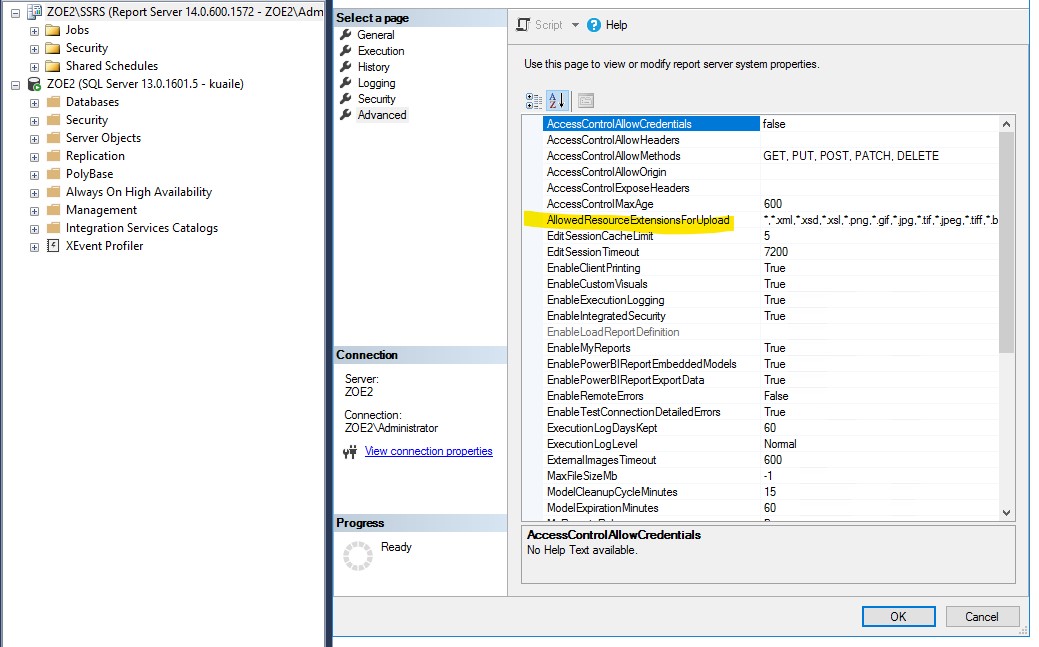Select the PolyBase node icon
This screenshot has width=1039, height=647.
point(56,173)
